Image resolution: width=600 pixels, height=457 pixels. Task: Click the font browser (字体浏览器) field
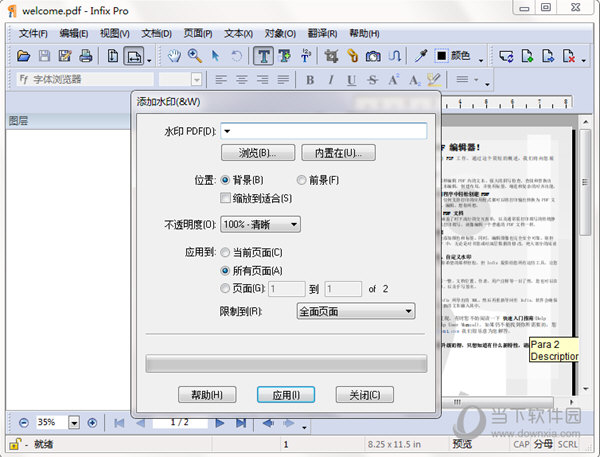click(x=85, y=80)
